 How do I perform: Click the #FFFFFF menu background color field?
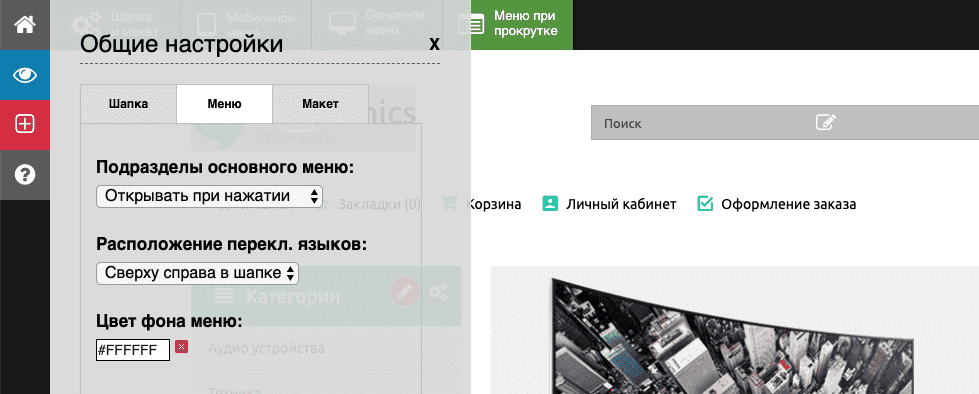133,350
